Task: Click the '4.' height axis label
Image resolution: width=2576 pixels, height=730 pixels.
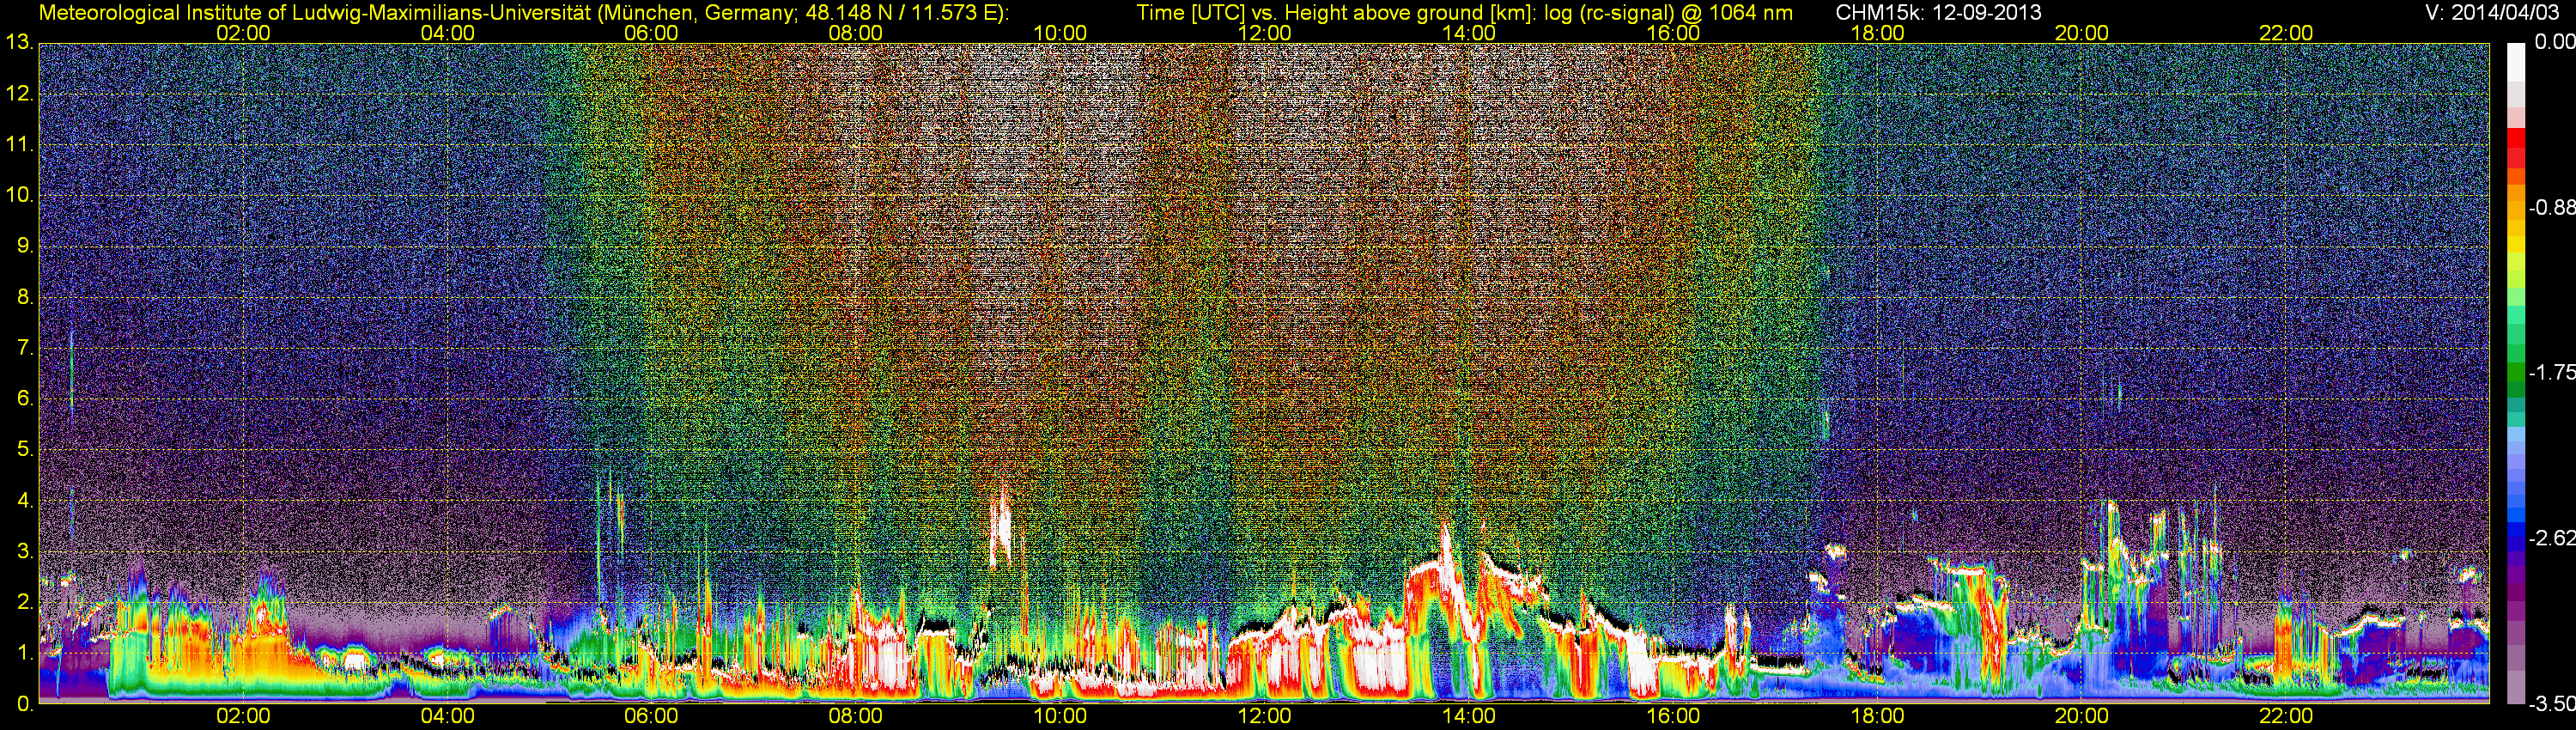Action: pyautogui.click(x=25, y=500)
